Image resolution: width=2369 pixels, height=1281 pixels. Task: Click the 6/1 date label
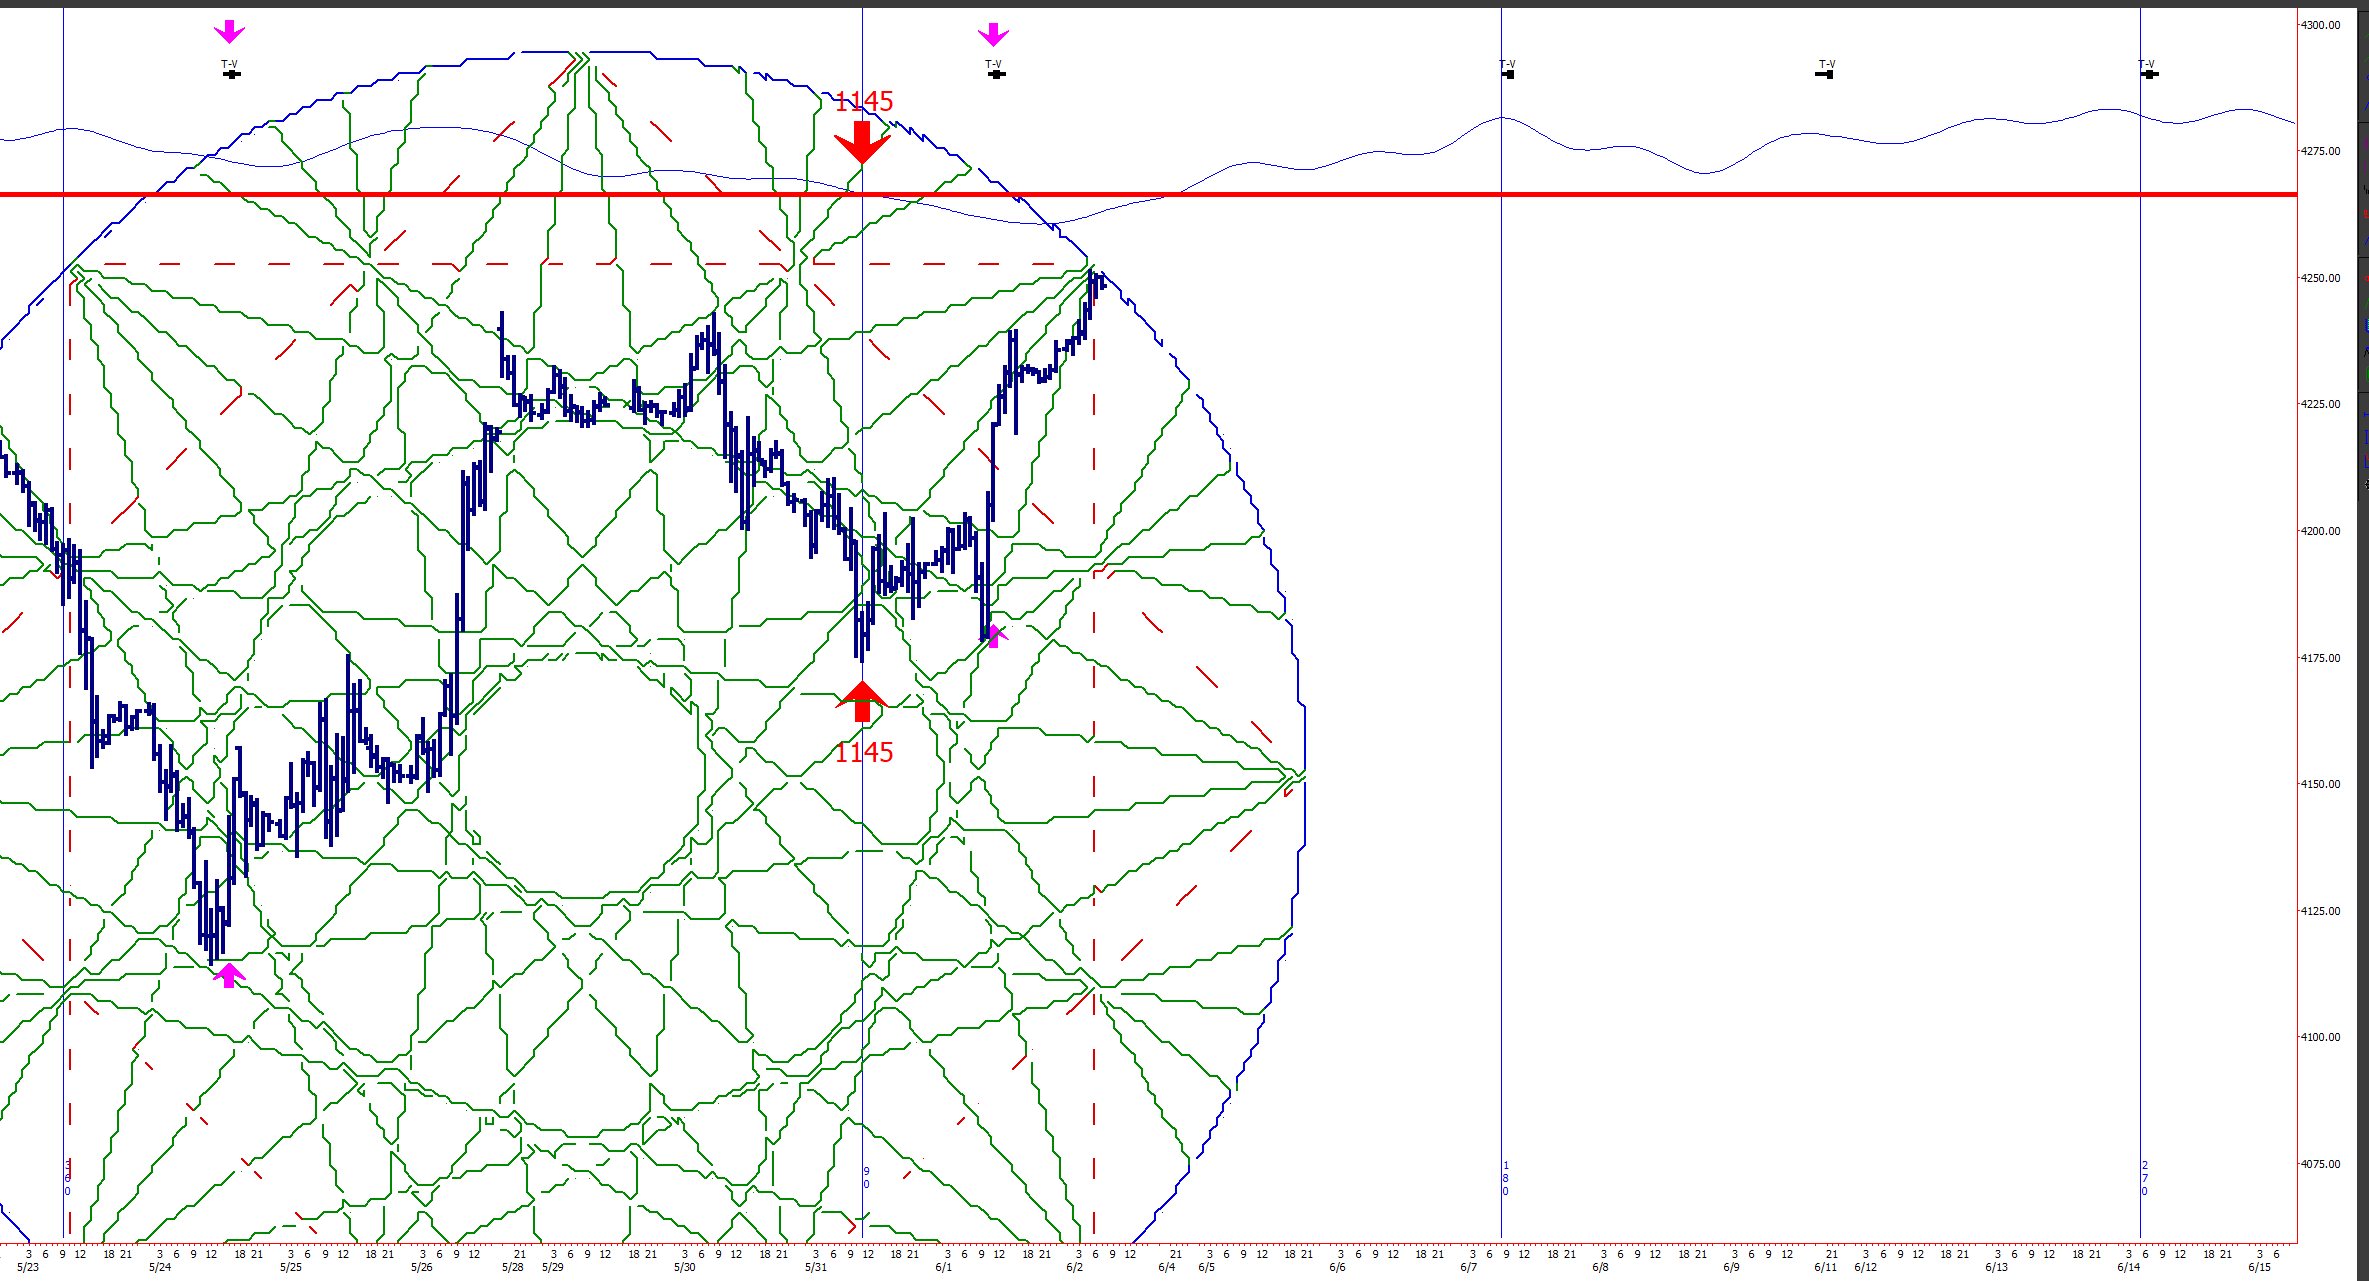click(943, 1268)
